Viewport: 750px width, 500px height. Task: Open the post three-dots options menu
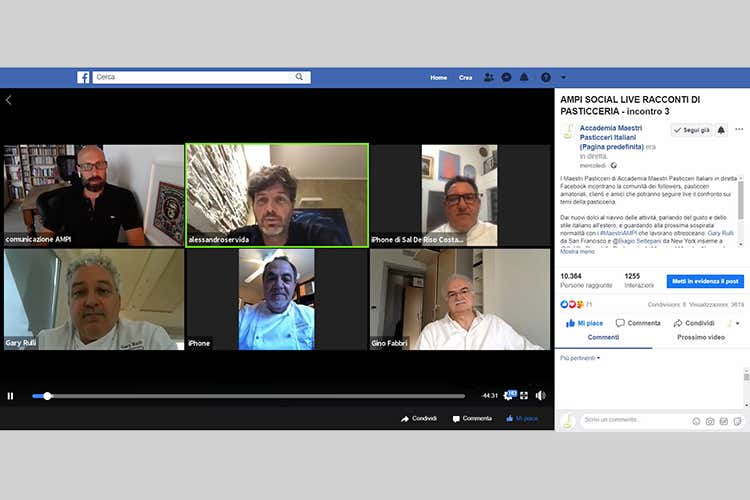pyautogui.click(x=739, y=129)
